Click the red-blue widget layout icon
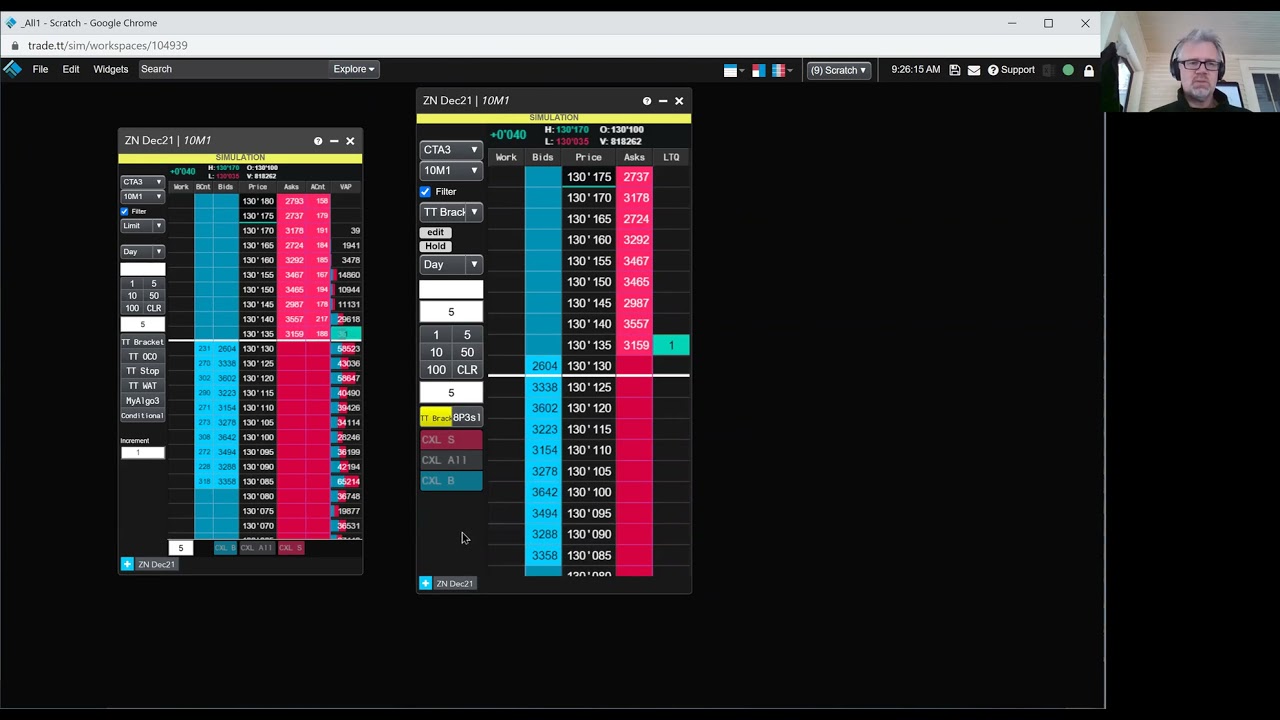 (x=758, y=70)
